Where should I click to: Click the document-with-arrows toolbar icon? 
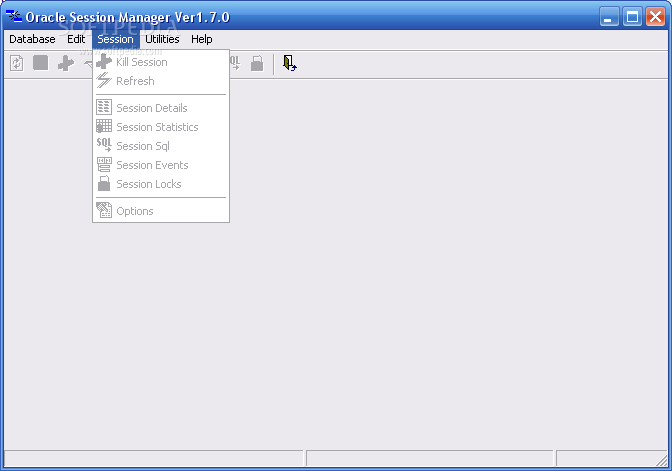pyautogui.click(x=17, y=63)
